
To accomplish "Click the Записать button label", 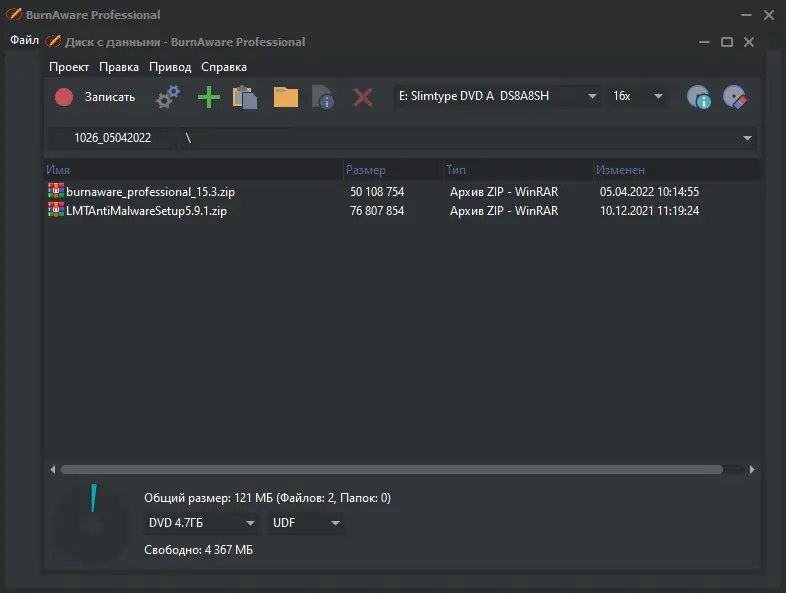I will tap(110, 97).
